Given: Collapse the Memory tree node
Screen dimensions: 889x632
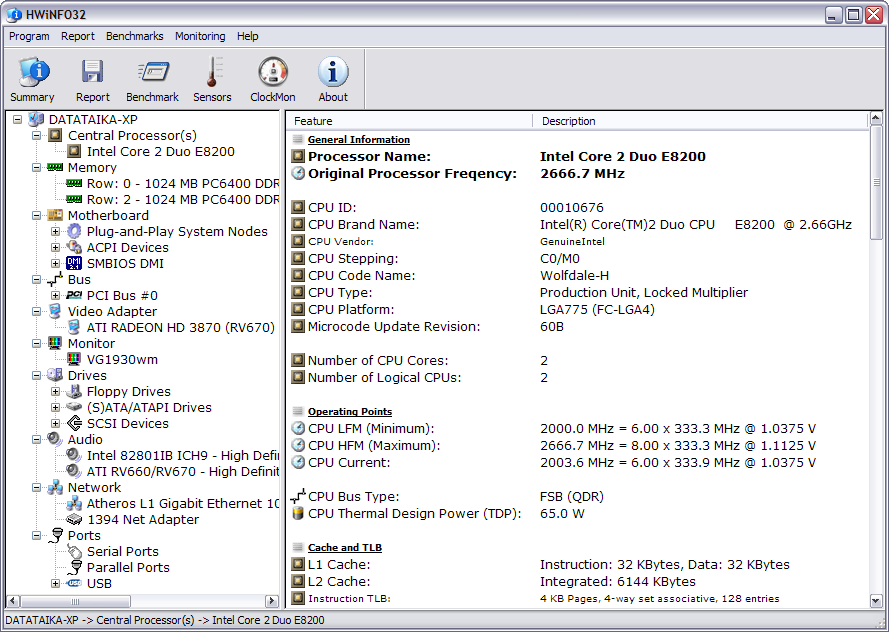Looking at the screenshot, I should [37, 167].
